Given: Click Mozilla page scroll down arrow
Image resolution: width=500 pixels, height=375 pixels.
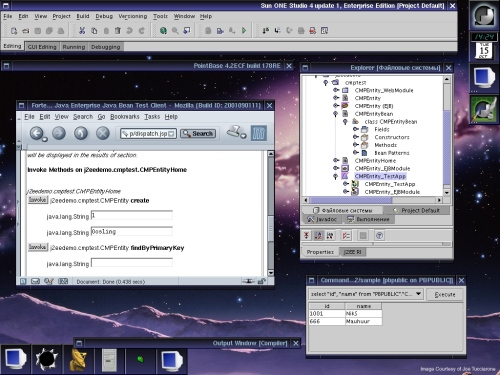Looking at the screenshot, I should 271,273.
